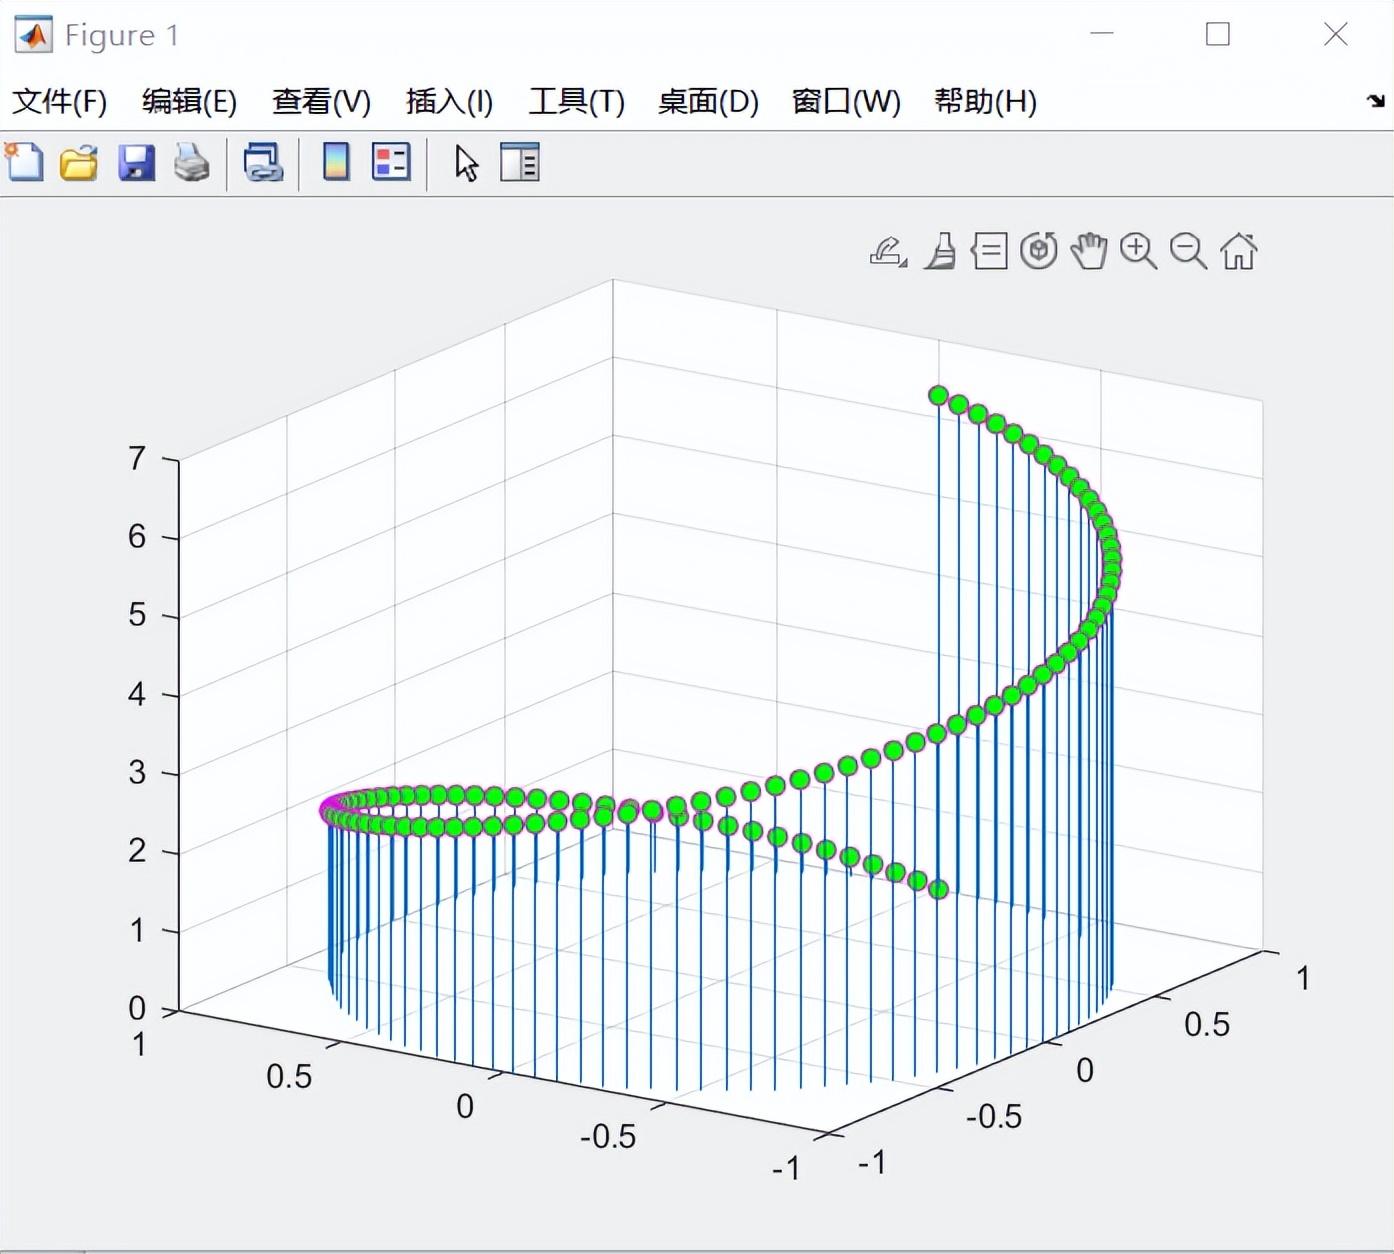The image size is (1394, 1254).
Task: Open the 帮助(H) menu
Action: [x=985, y=101]
